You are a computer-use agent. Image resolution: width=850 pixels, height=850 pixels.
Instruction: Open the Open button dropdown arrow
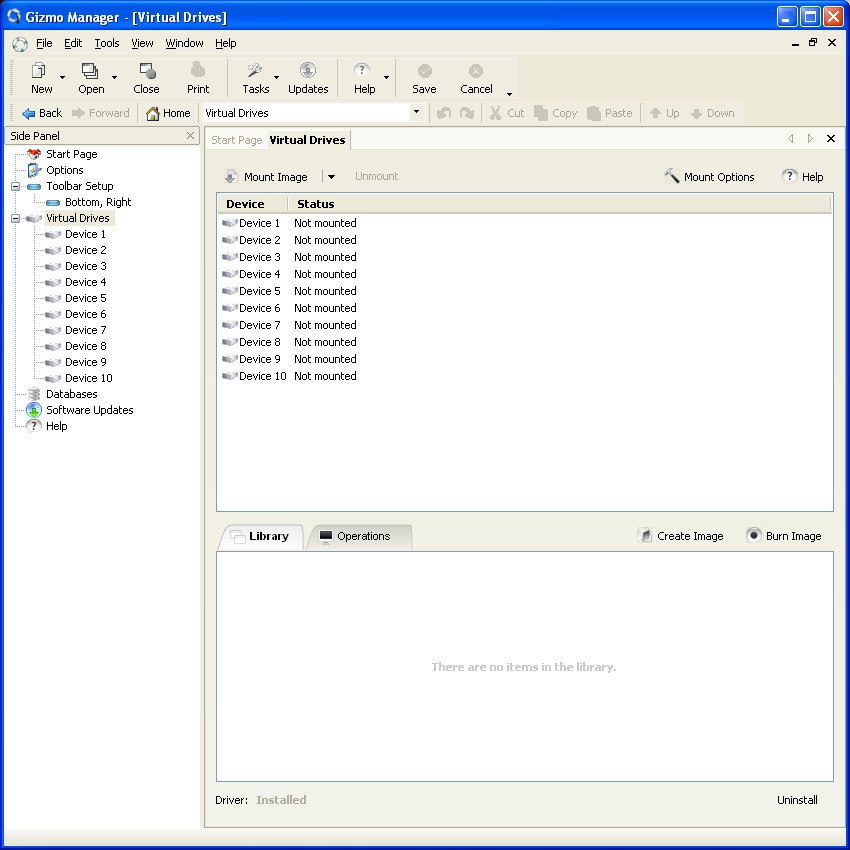[x=114, y=78]
